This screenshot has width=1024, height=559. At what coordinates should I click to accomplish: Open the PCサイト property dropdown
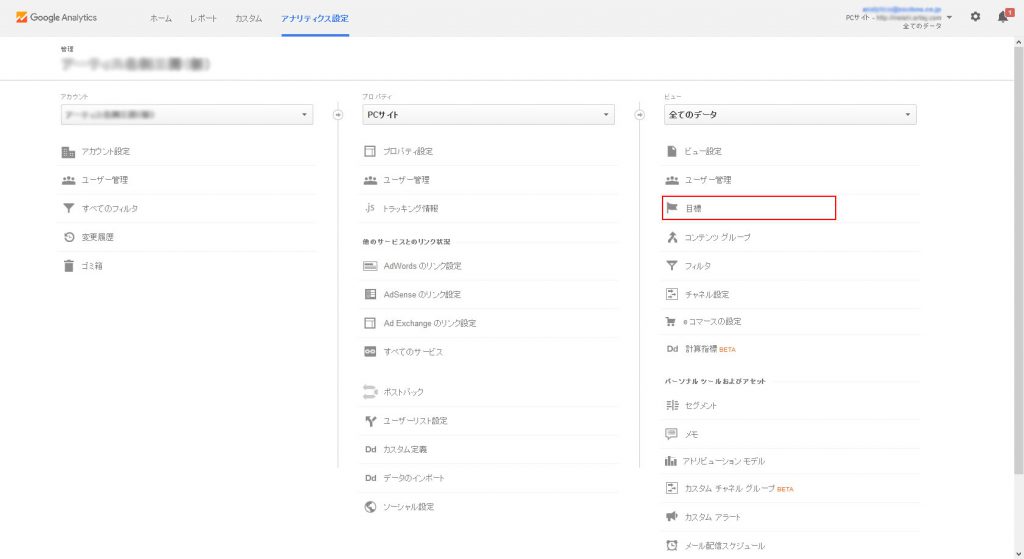point(488,115)
